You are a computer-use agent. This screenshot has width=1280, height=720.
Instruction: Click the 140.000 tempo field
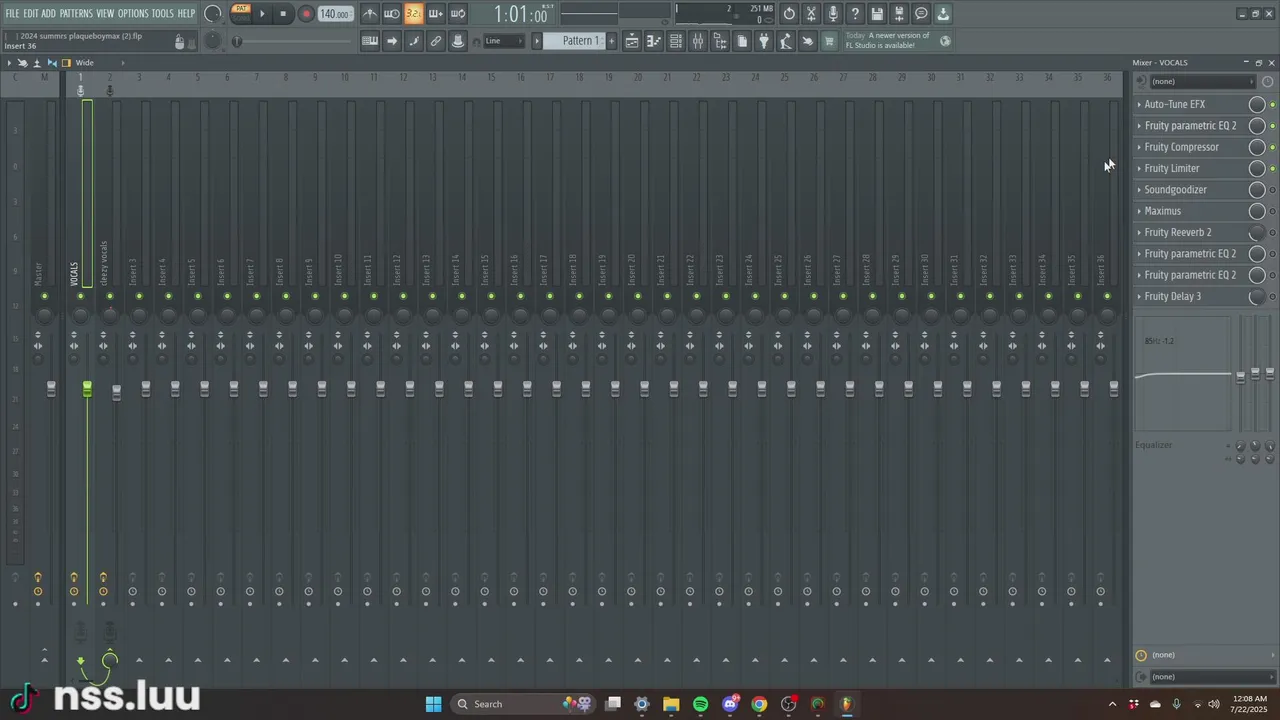[x=334, y=14]
